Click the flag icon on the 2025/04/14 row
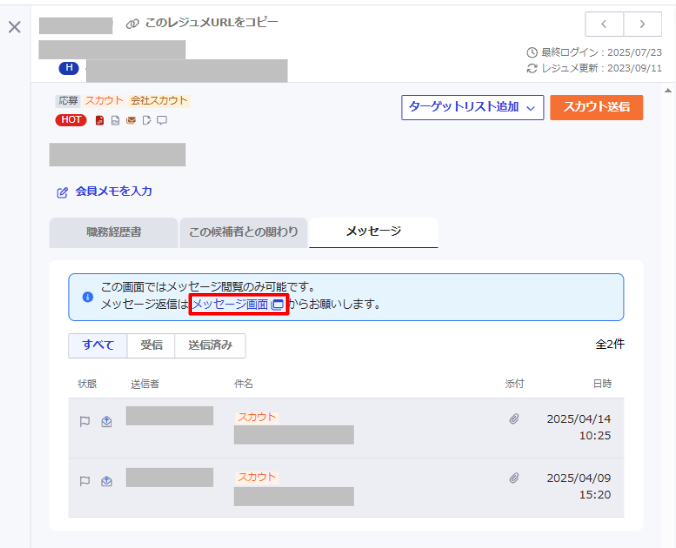The height and width of the screenshot is (548, 676). click(x=85, y=421)
